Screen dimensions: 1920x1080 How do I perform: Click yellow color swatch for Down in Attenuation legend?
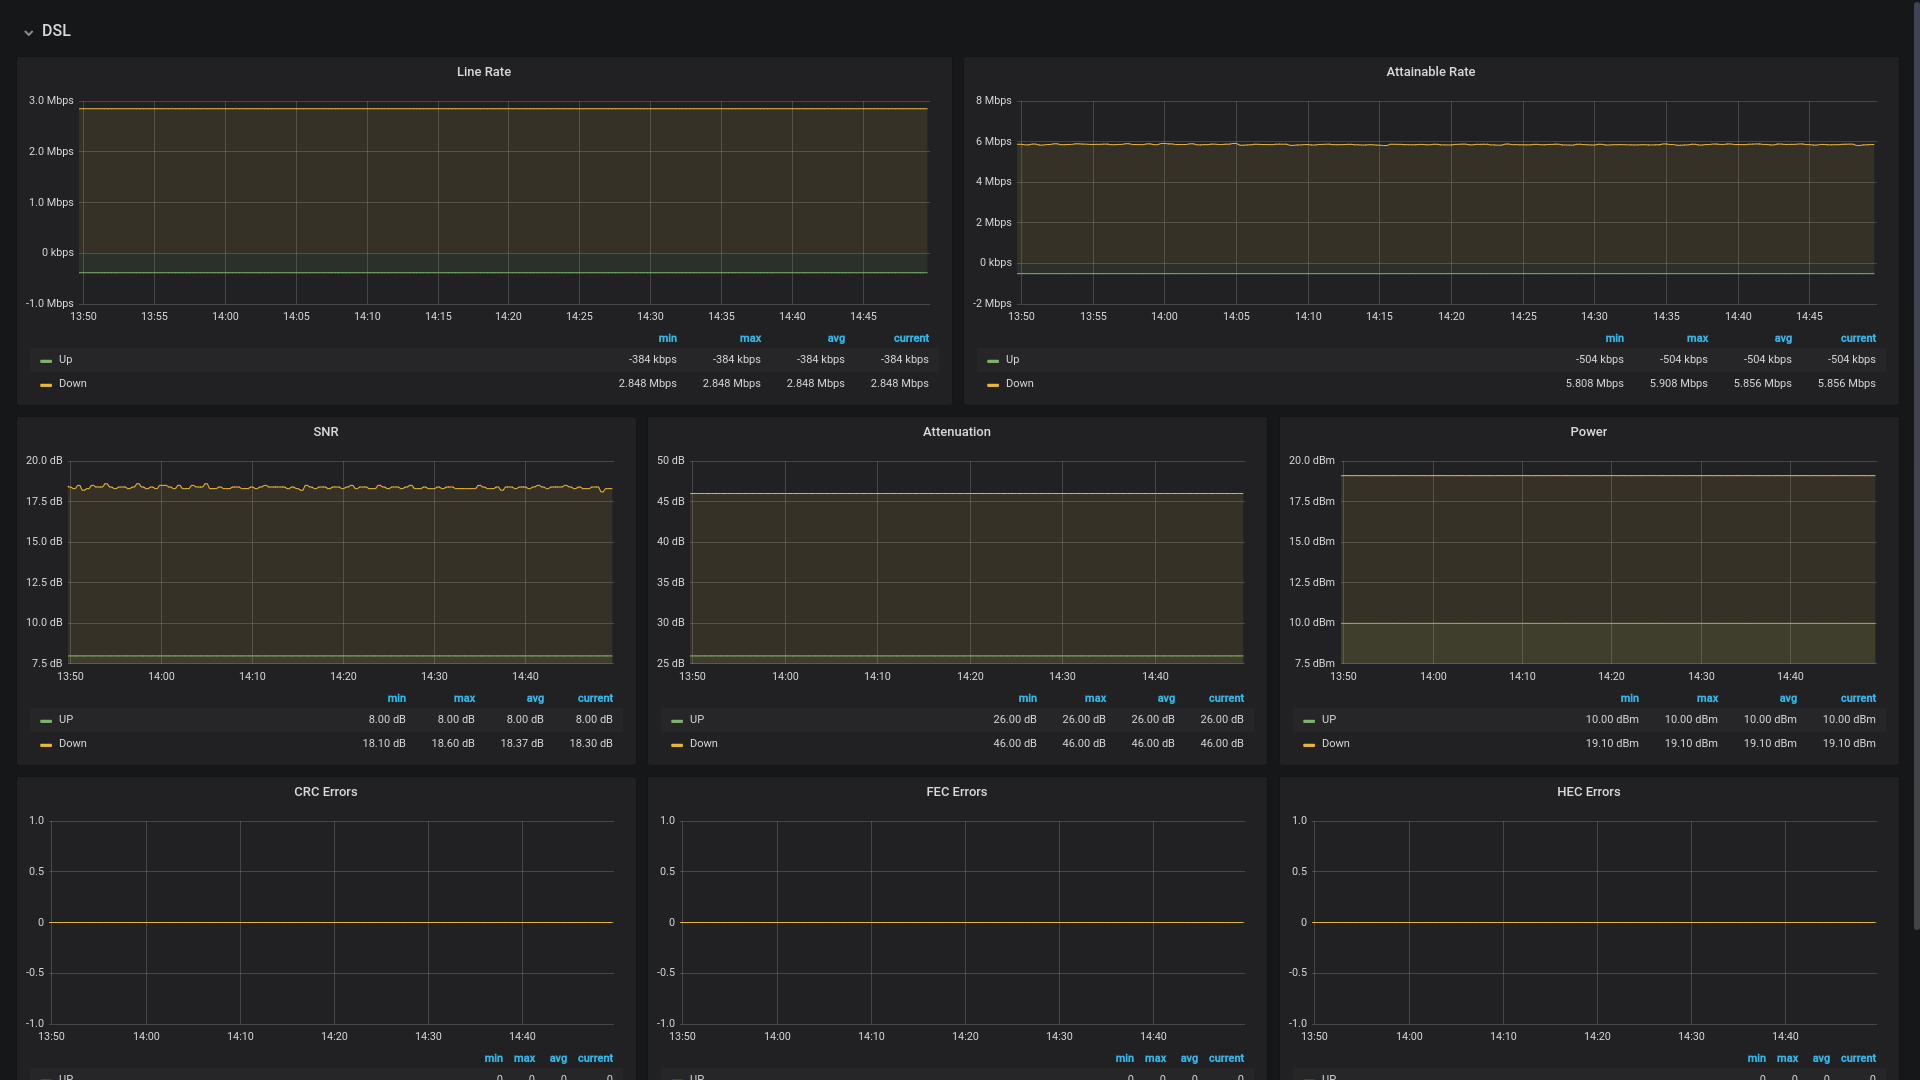click(677, 745)
